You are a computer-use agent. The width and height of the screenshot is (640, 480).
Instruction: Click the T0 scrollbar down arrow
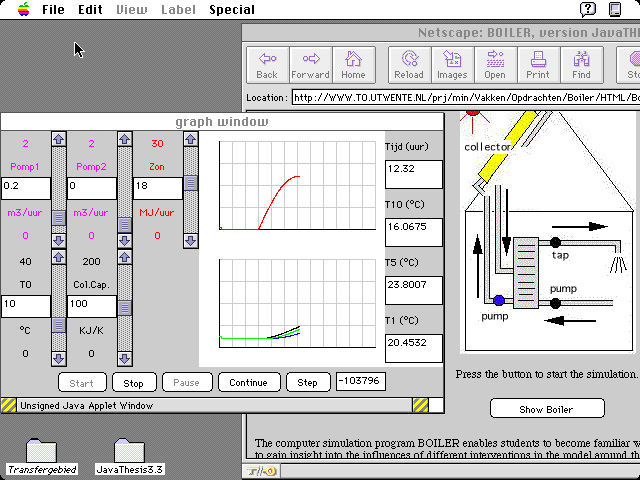pos(59,358)
